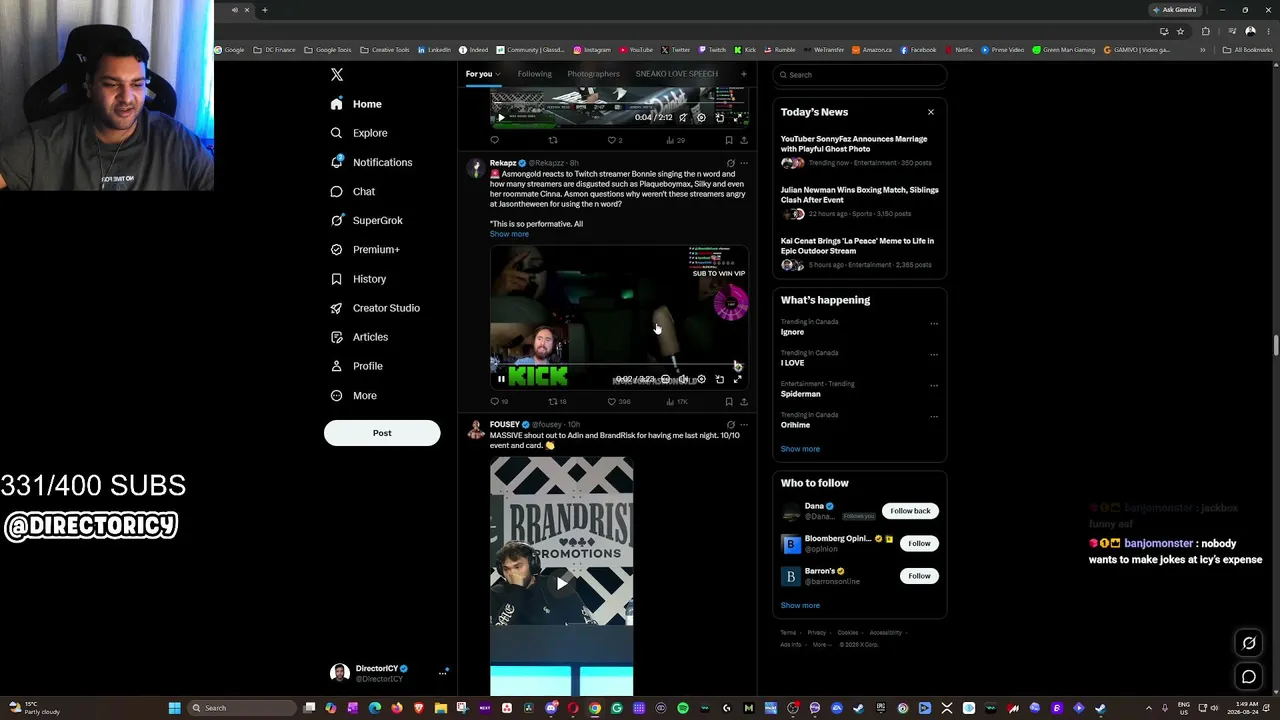Switch to the Photographers tab
The width and height of the screenshot is (1280, 720).
(x=594, y=74)
